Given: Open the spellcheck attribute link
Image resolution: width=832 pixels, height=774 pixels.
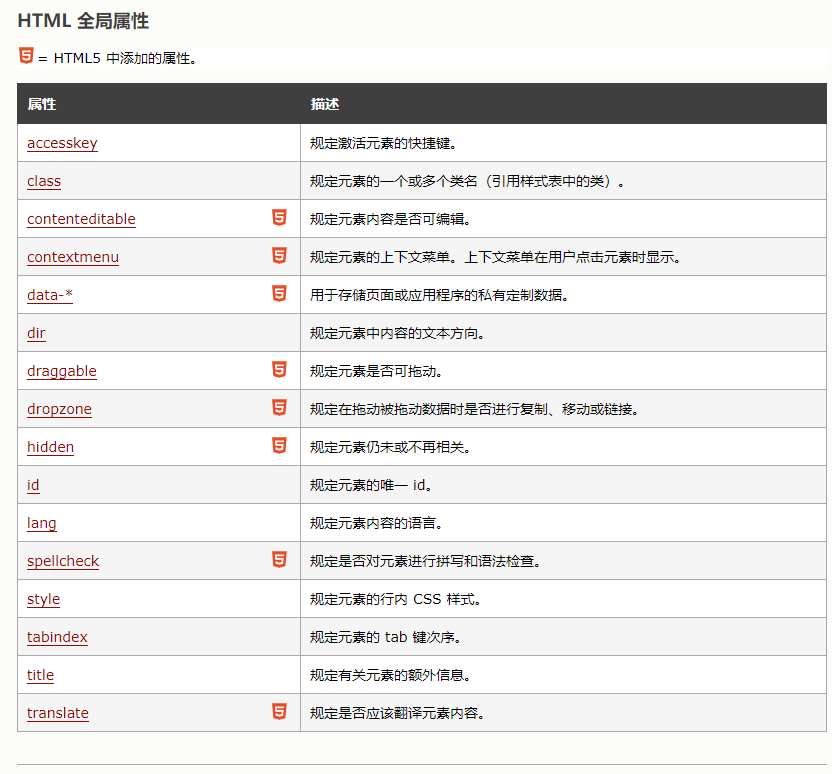Looking at the screenshot, I should coord(63,561).
